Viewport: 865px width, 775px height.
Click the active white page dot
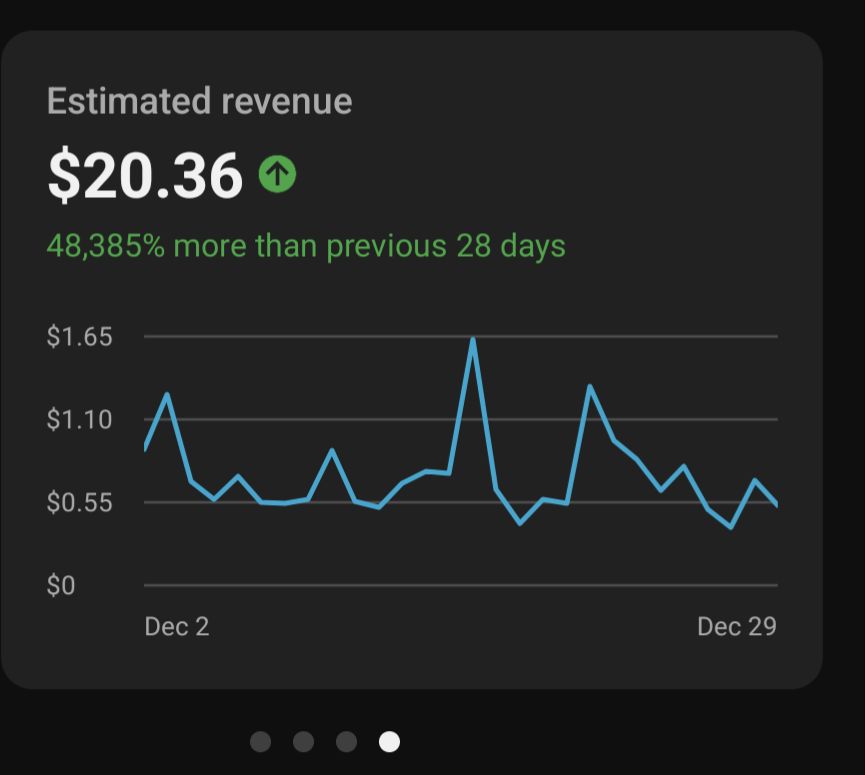pos(389,741)
